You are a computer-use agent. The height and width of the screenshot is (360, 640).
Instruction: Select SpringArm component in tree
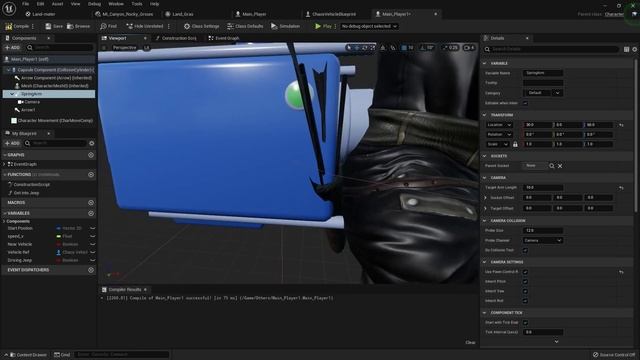(49, 94)
